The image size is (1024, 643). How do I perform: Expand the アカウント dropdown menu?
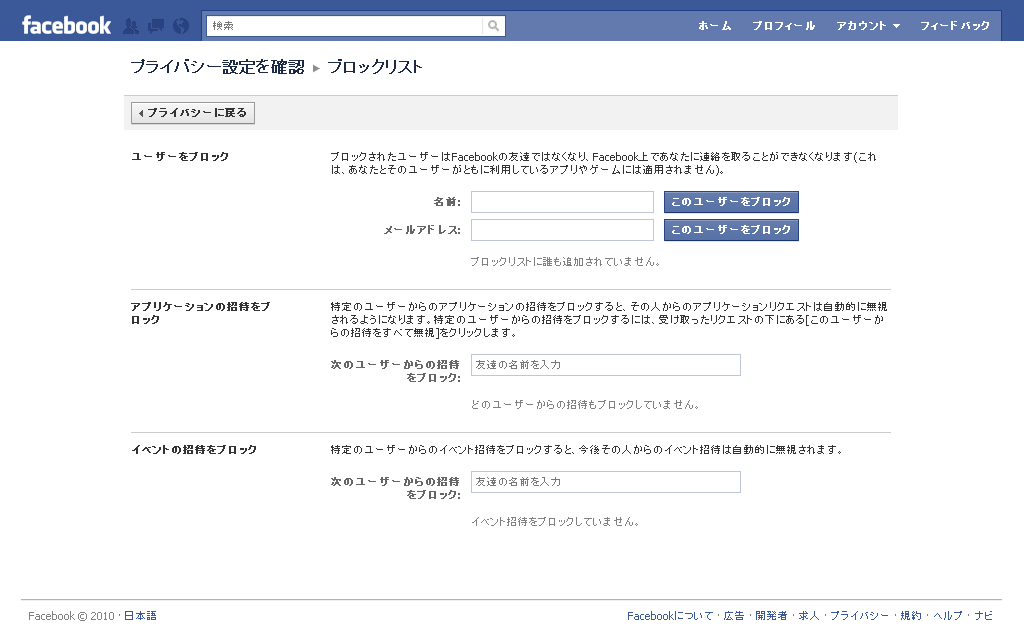point(867,25)
